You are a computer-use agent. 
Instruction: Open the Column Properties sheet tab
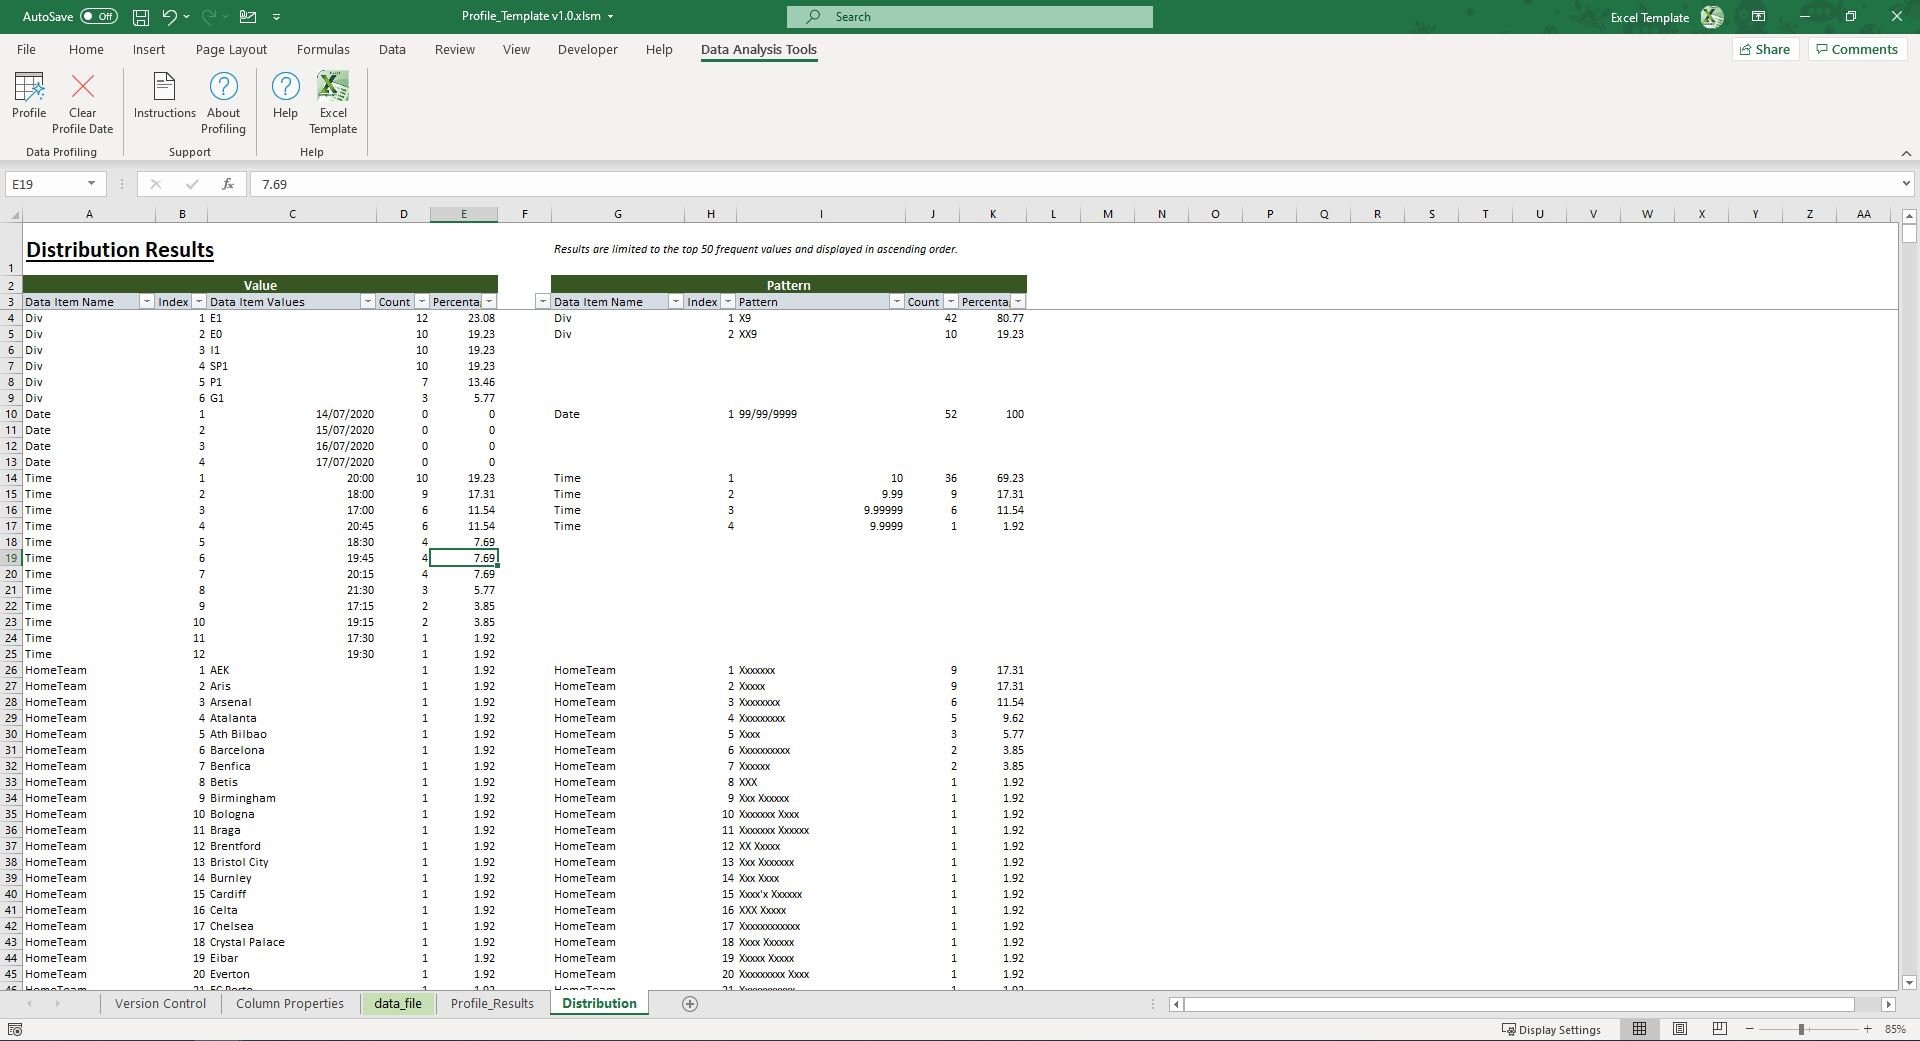[289, 1003]
